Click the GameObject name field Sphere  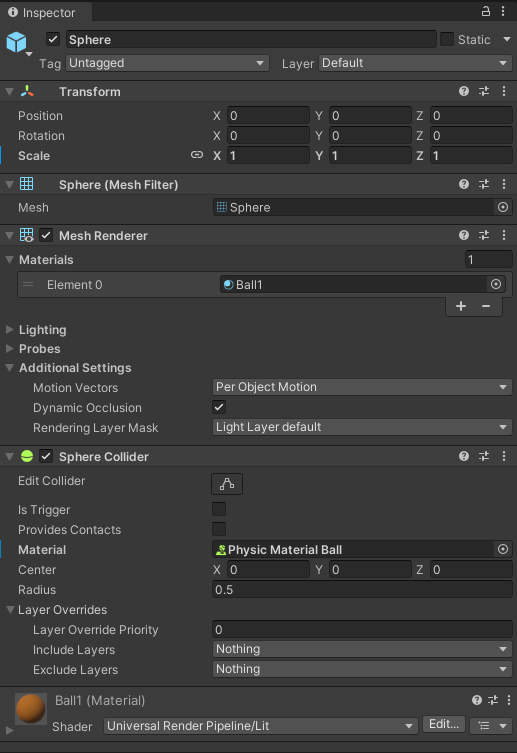251,39
